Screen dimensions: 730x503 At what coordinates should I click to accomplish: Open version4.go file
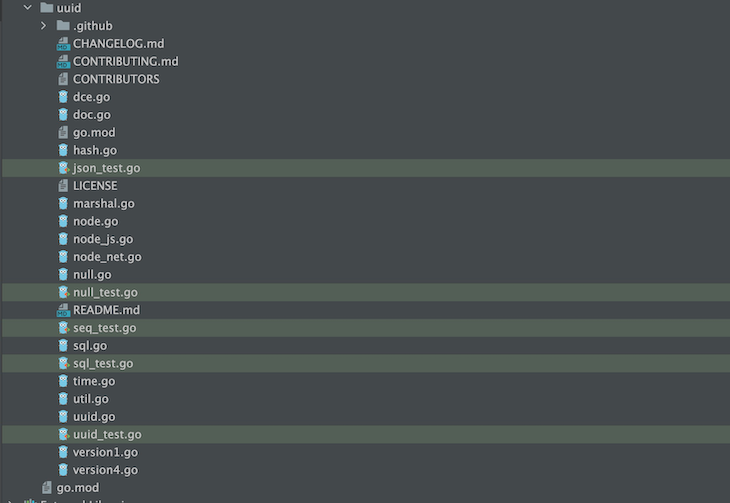[x=105, y=470]
